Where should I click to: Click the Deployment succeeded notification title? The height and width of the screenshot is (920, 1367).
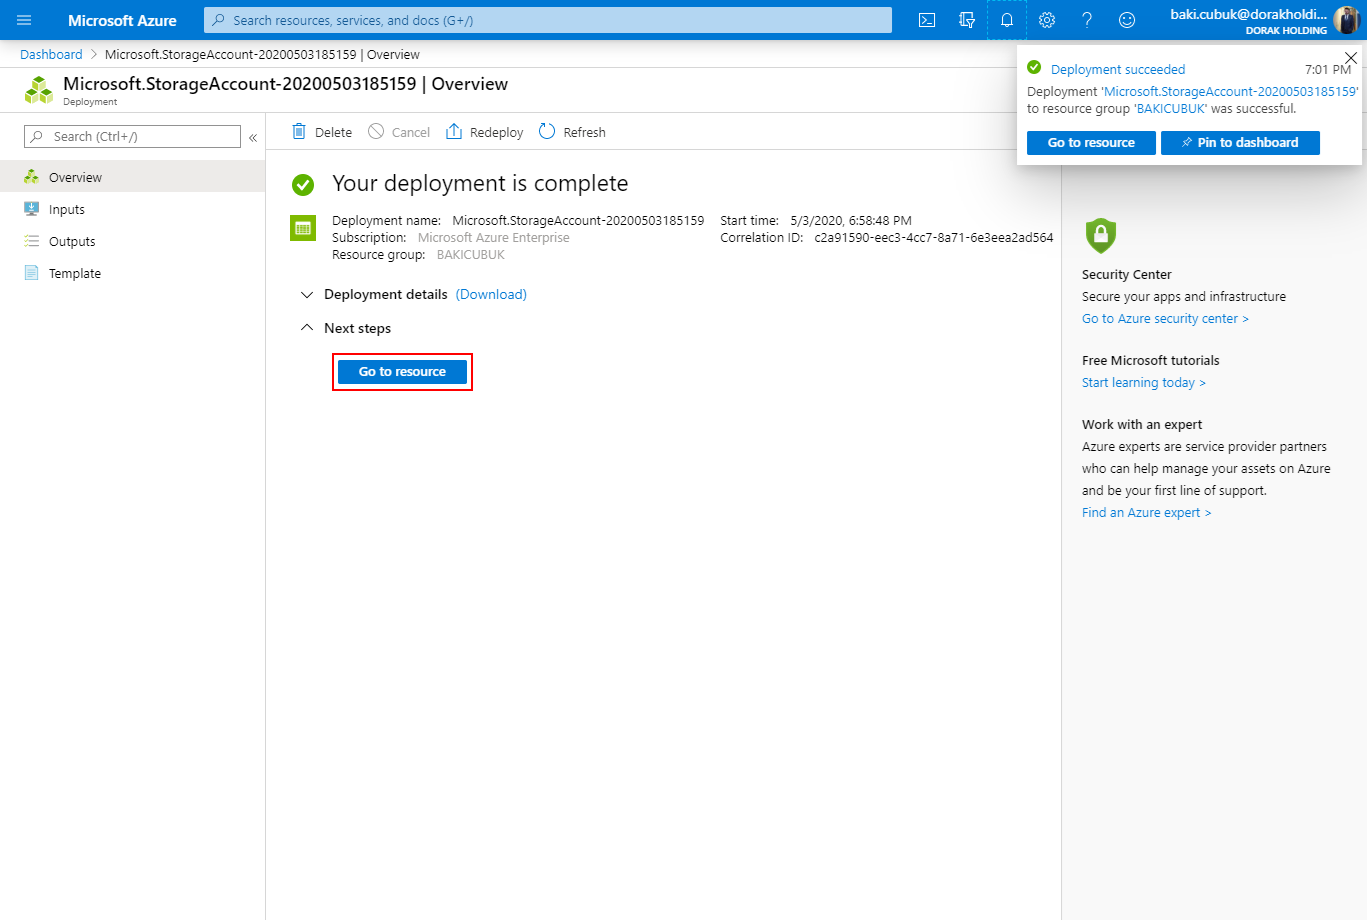(x=1118, y=70)
